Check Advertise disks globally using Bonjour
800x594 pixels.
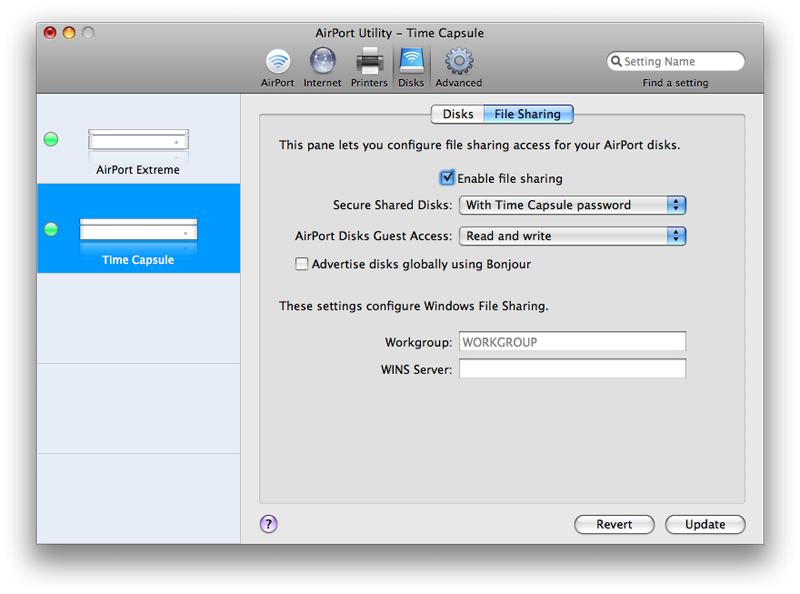(302, 264)
